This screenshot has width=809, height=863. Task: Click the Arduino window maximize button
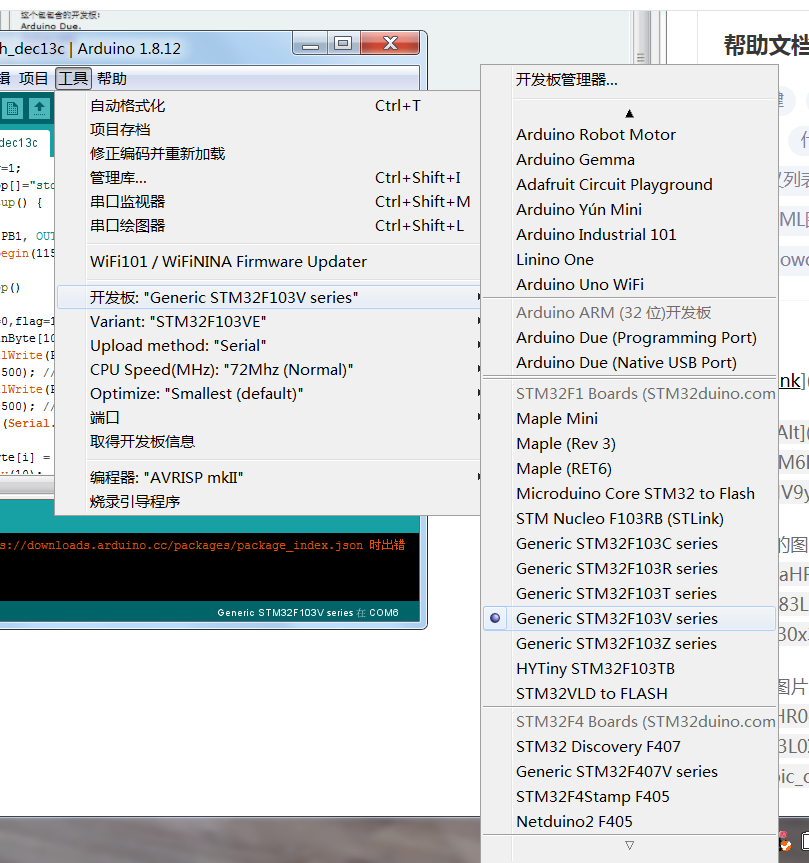343,43
